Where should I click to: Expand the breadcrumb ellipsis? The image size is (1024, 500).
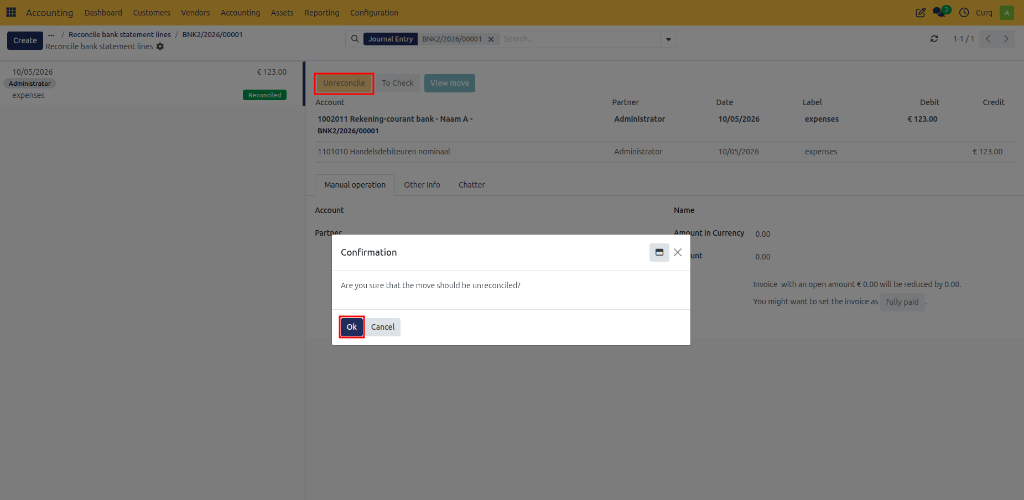coord(52,34)
